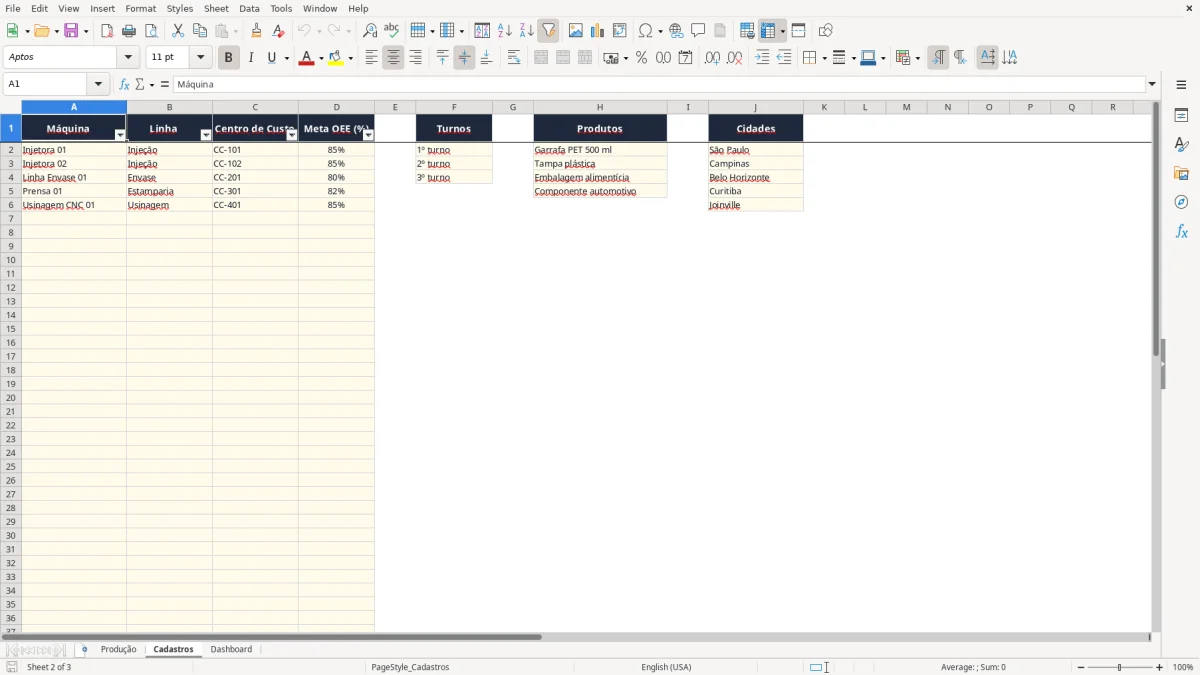The image size is (1200, 675).
Task: Toggle Italic formatting
Action: 251,58
